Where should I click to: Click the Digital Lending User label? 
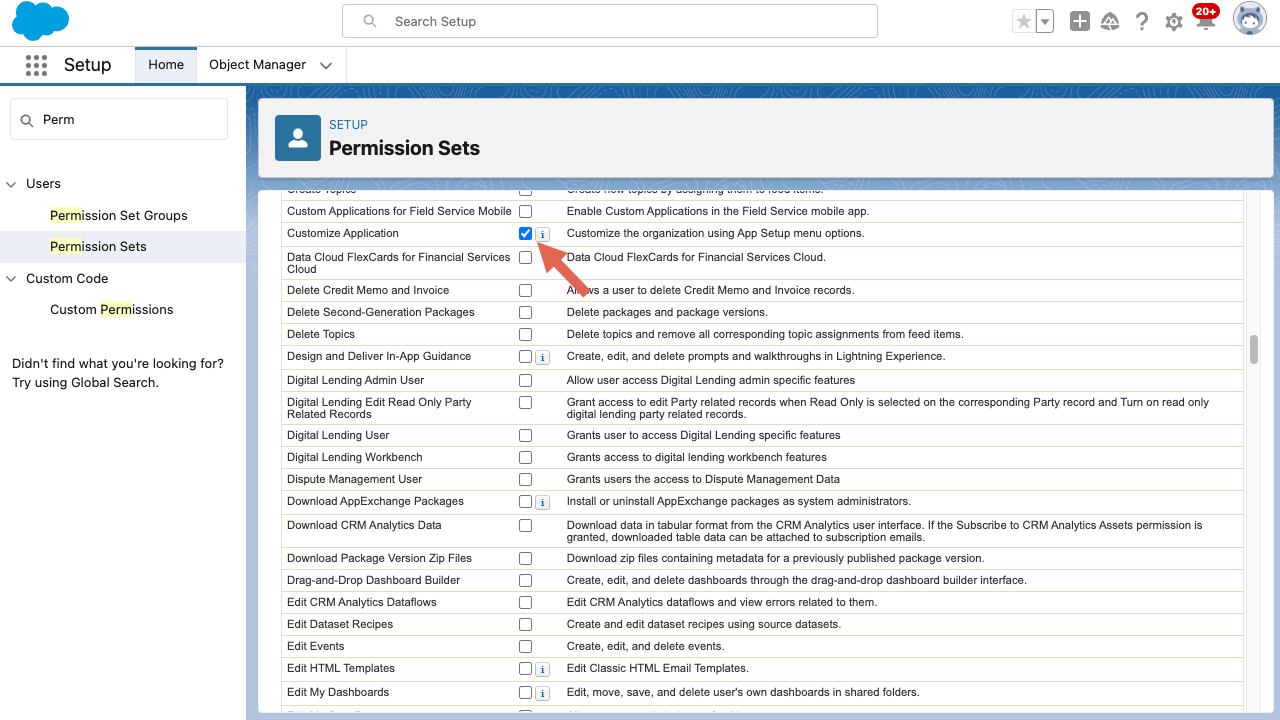point(338,435)
